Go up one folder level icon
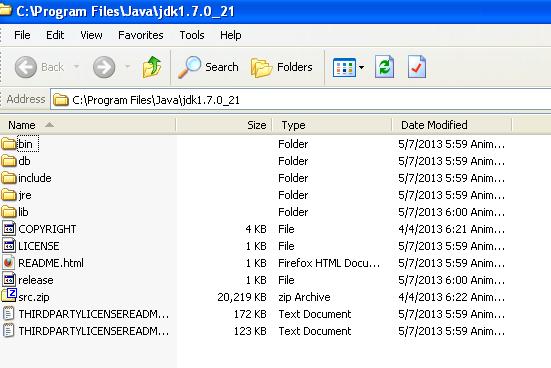This screenshot has width=551, height=368. (152, 67)
